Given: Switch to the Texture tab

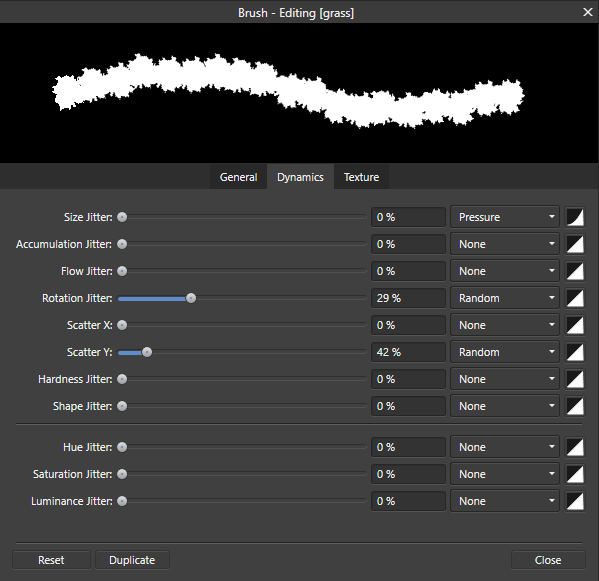Looking at the screenshot, I should [361, 177].
